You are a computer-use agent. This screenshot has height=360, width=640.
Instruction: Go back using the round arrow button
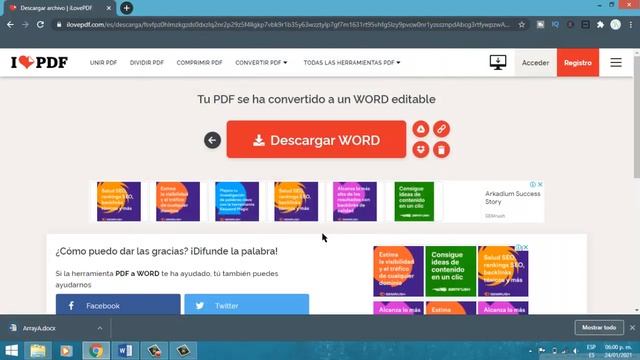[212, 140]
